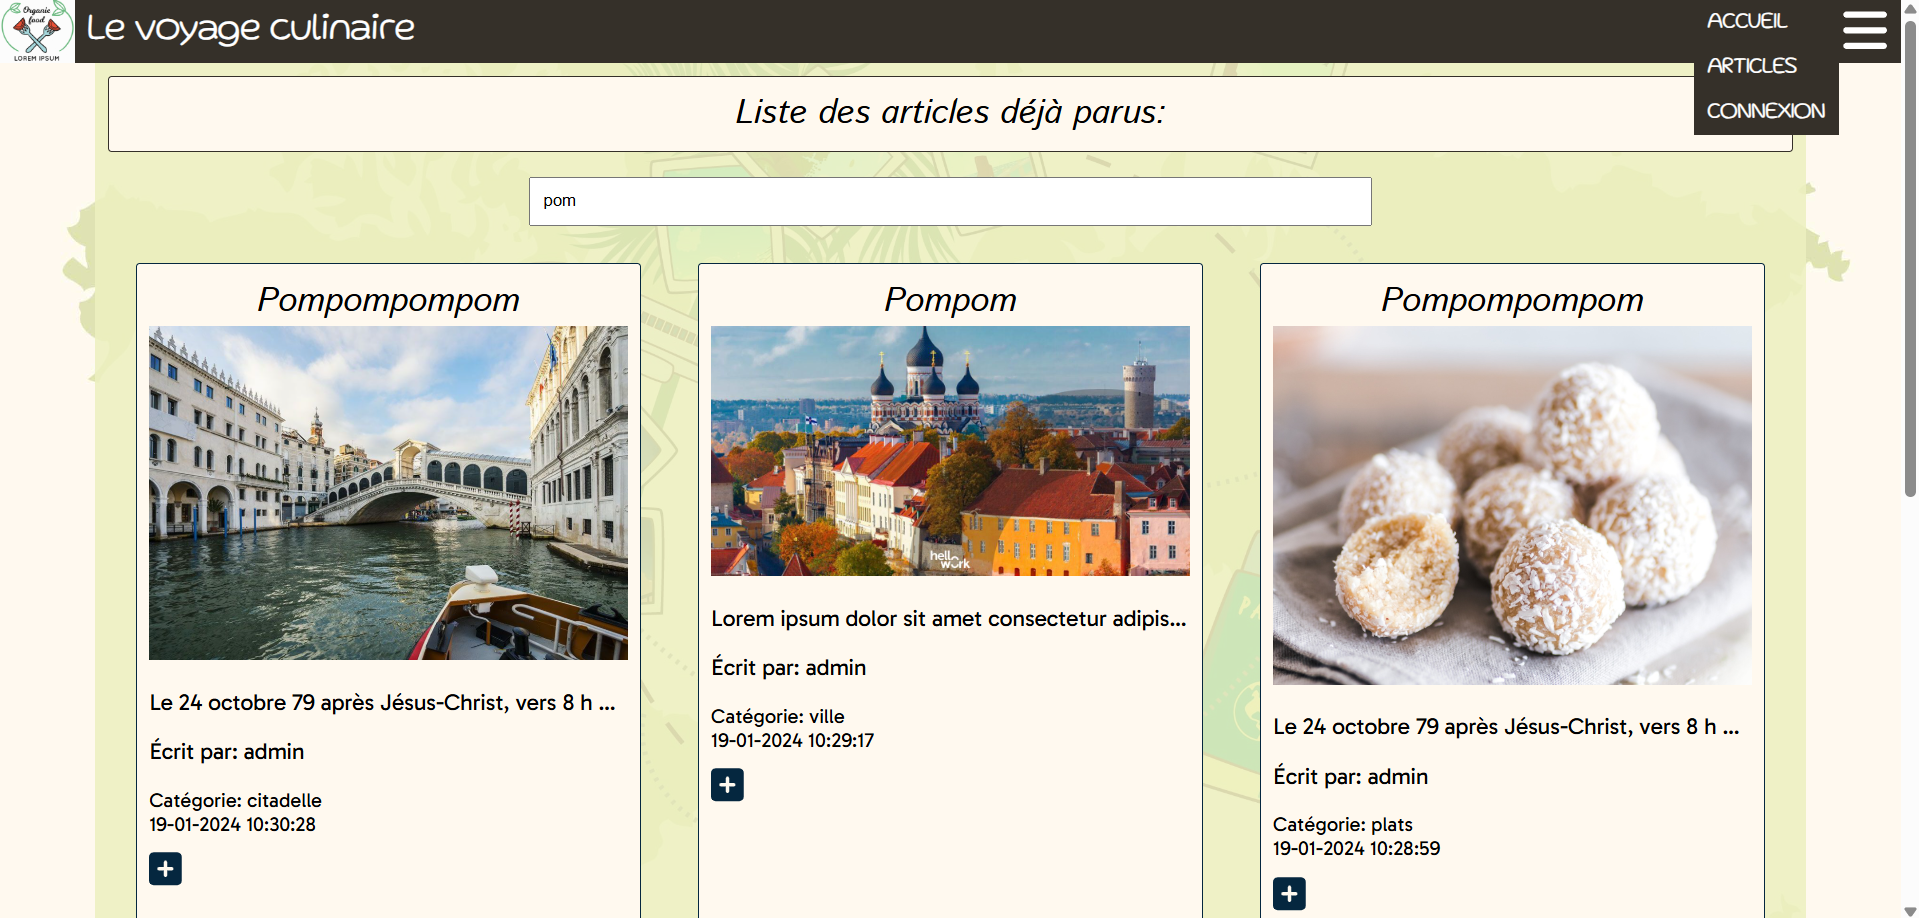The image size is (1919, 918).
Task: Click the Le voyage culinaire site title
Action: pyautogui.click(x=250, y=28)
